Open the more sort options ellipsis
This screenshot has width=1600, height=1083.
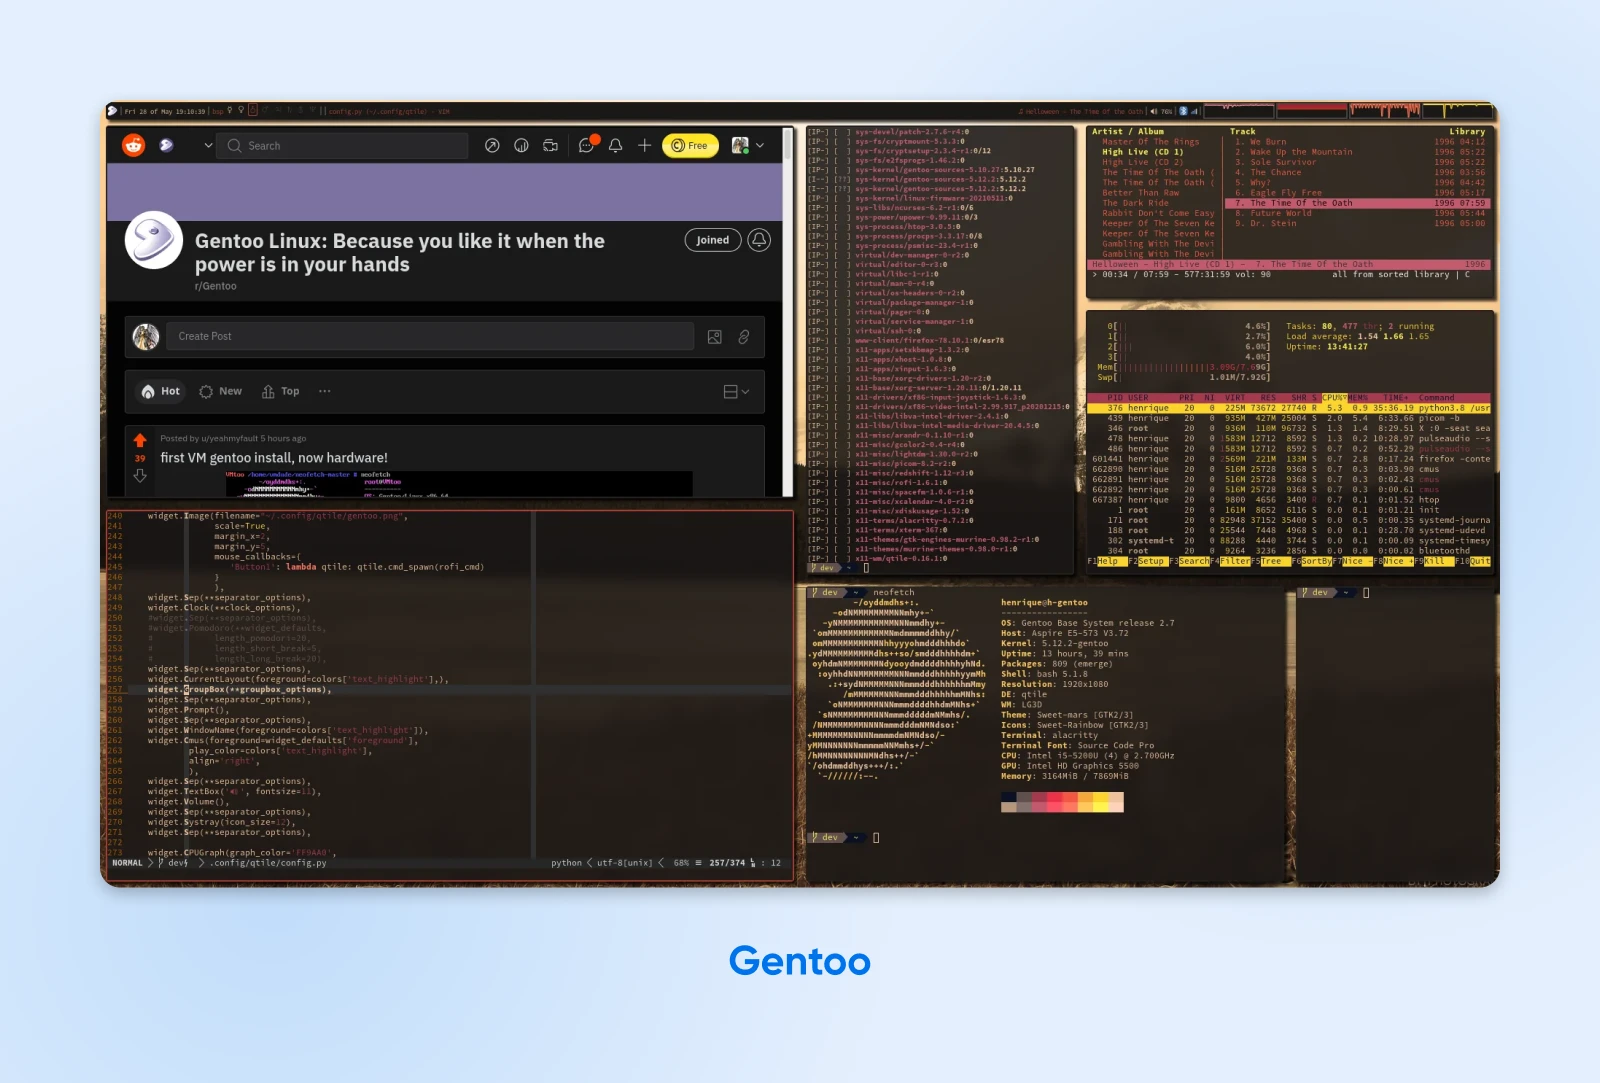point(325,391)
